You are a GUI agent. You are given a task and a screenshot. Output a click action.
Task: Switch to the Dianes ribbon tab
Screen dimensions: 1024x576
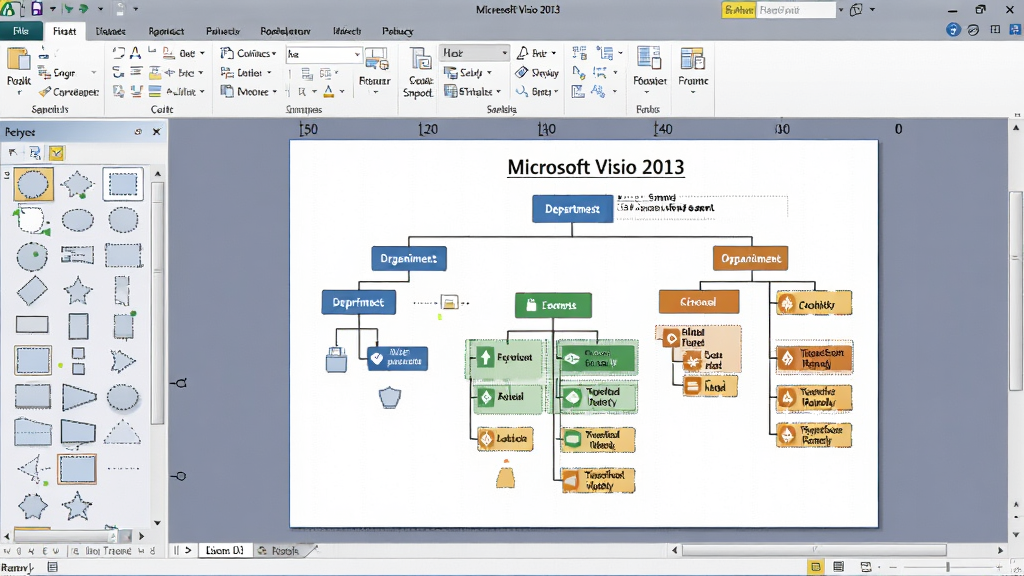(110, 31)
